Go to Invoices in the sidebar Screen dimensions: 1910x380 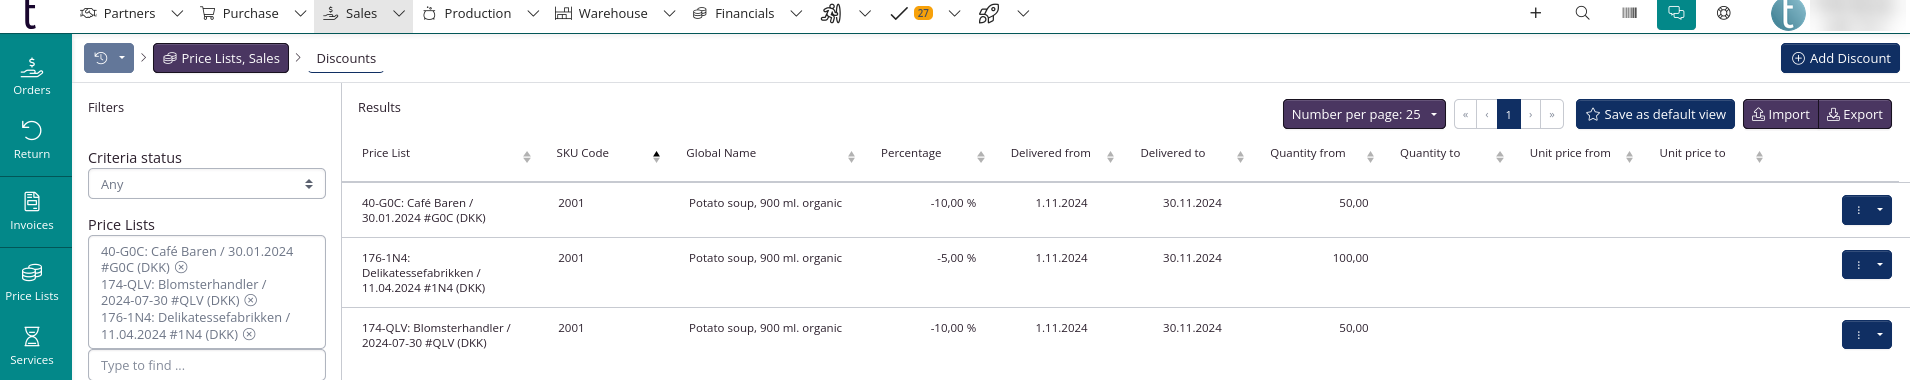[x=32, y=212]
